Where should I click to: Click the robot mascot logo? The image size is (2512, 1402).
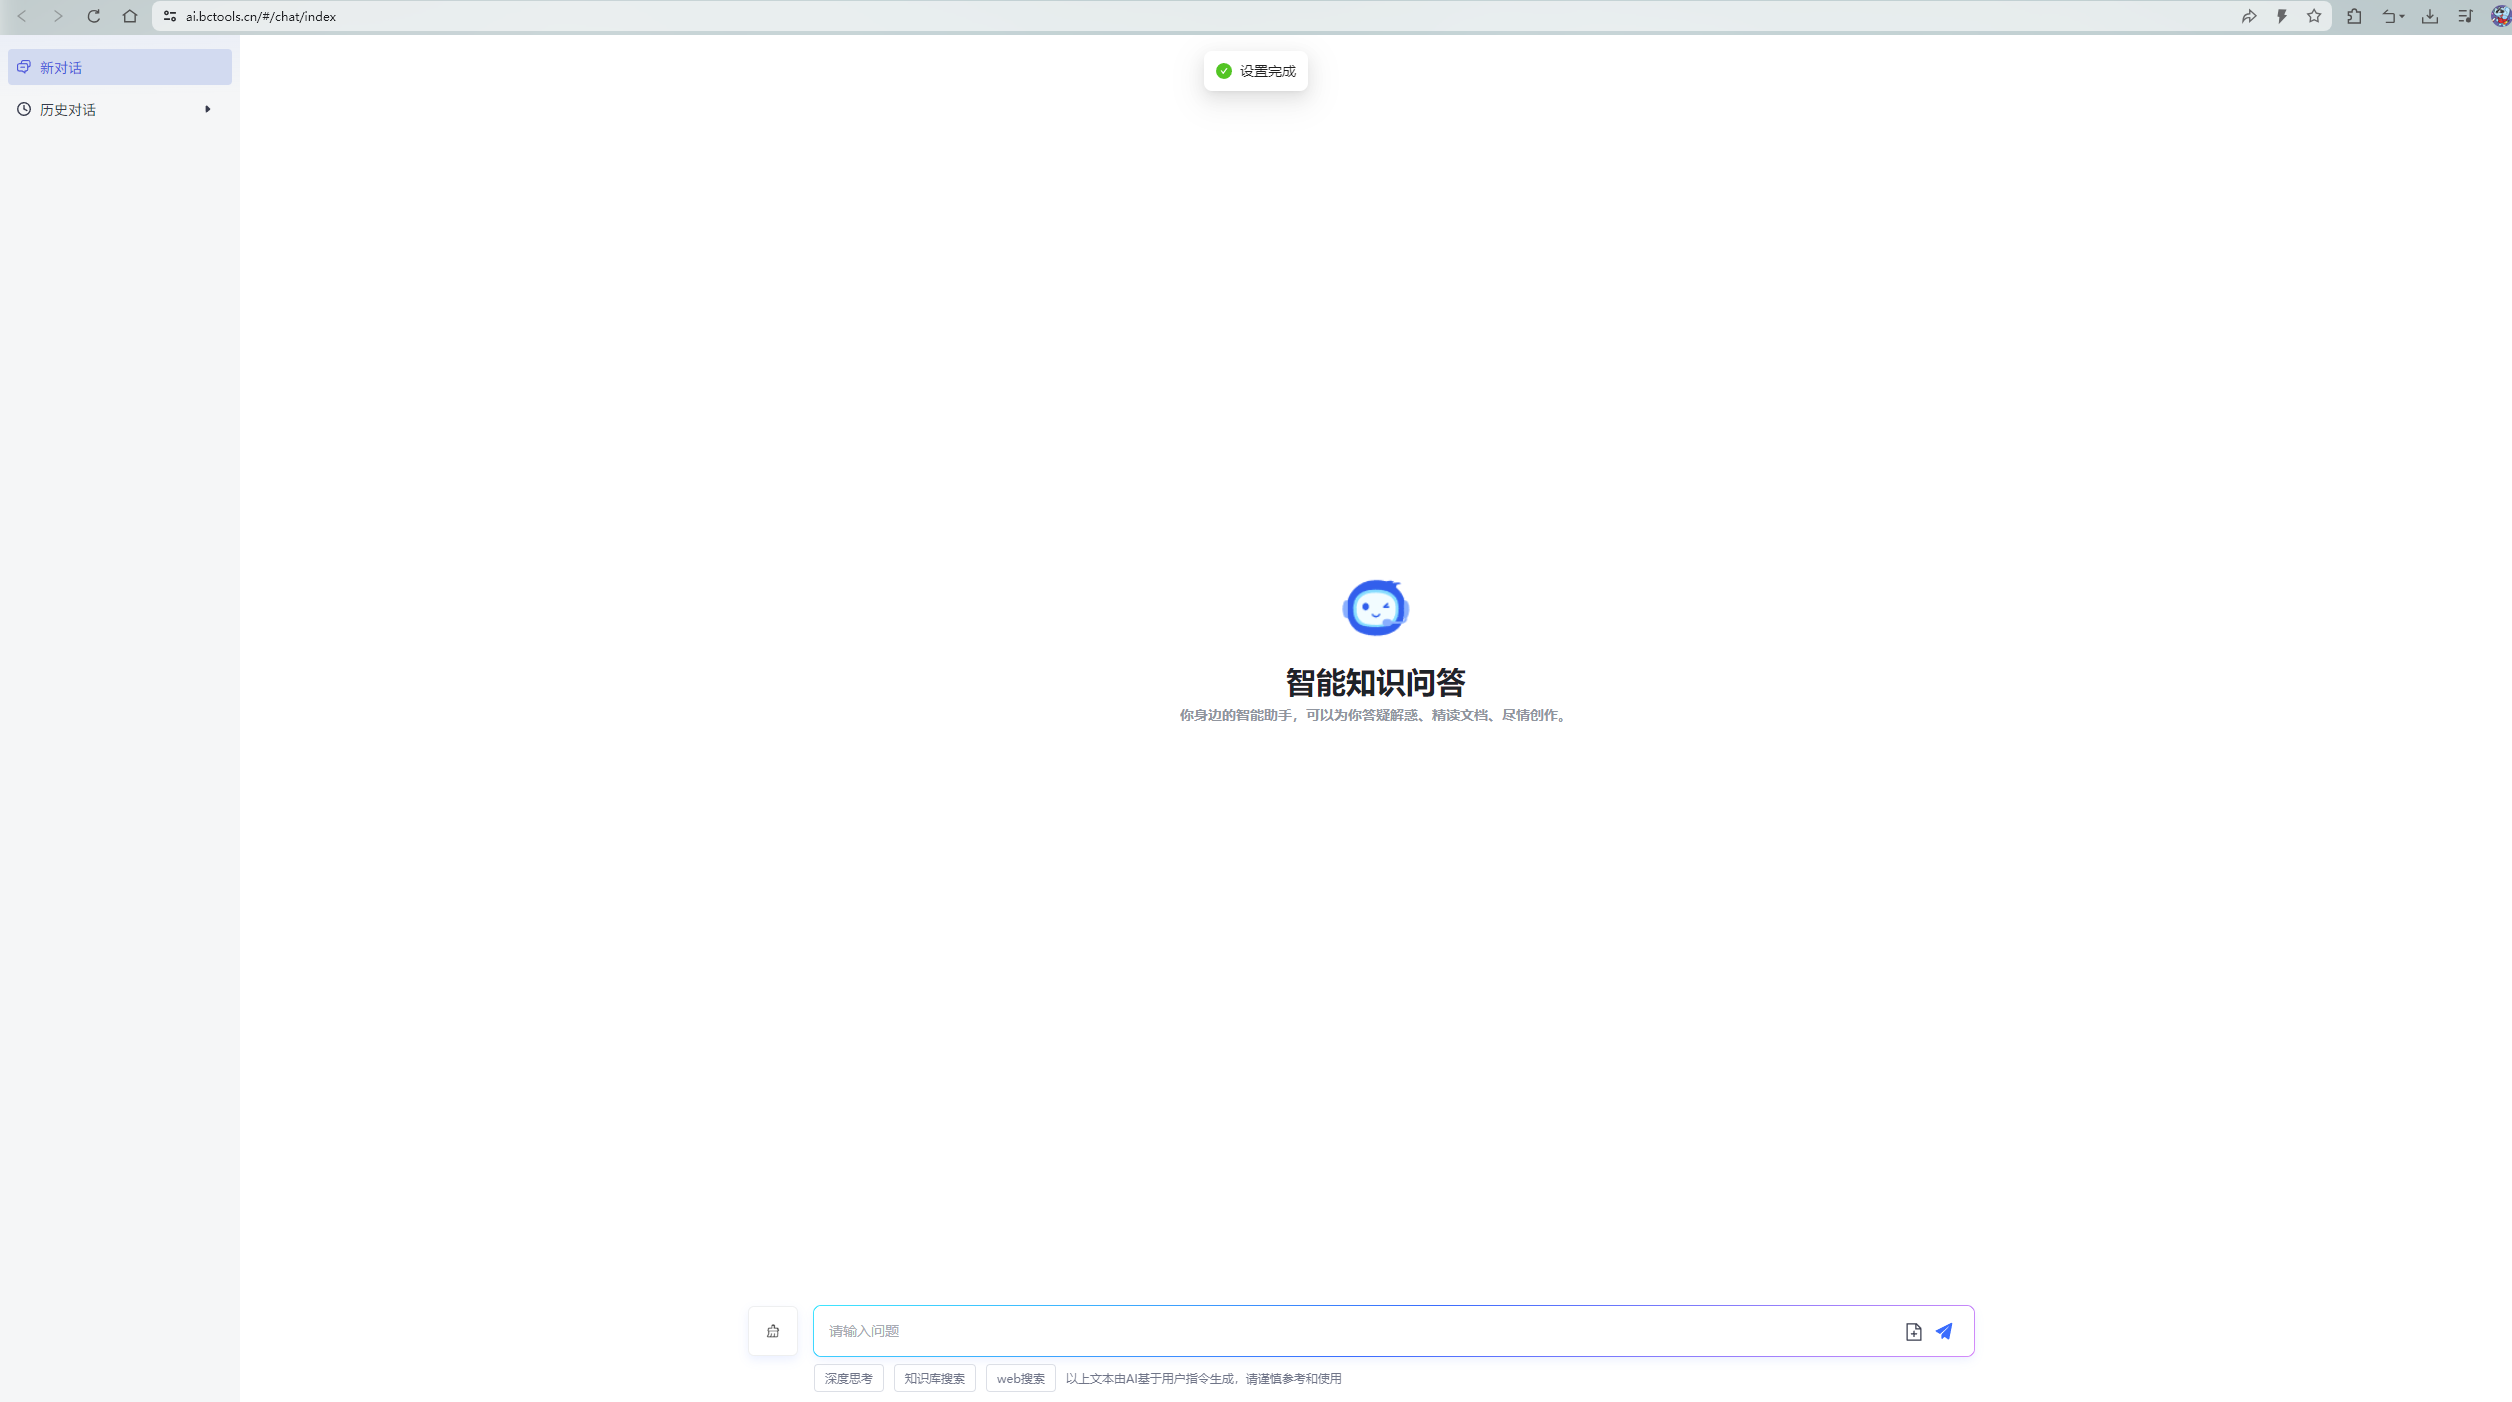pos(1375,607)
